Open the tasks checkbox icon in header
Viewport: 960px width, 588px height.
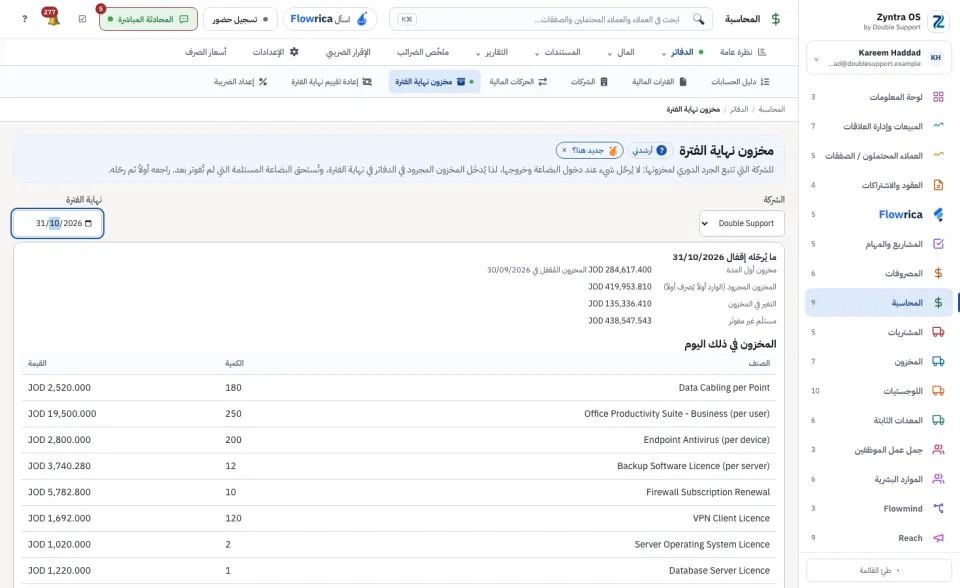[83, 19]
